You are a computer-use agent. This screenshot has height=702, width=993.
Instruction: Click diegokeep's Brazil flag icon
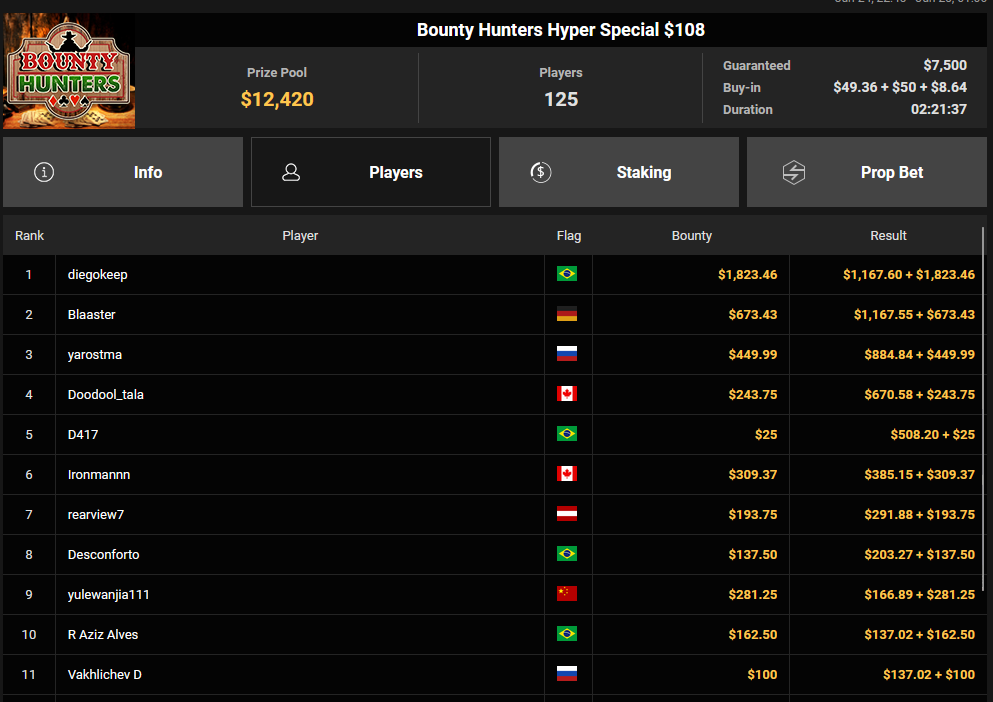coord(567,274)
